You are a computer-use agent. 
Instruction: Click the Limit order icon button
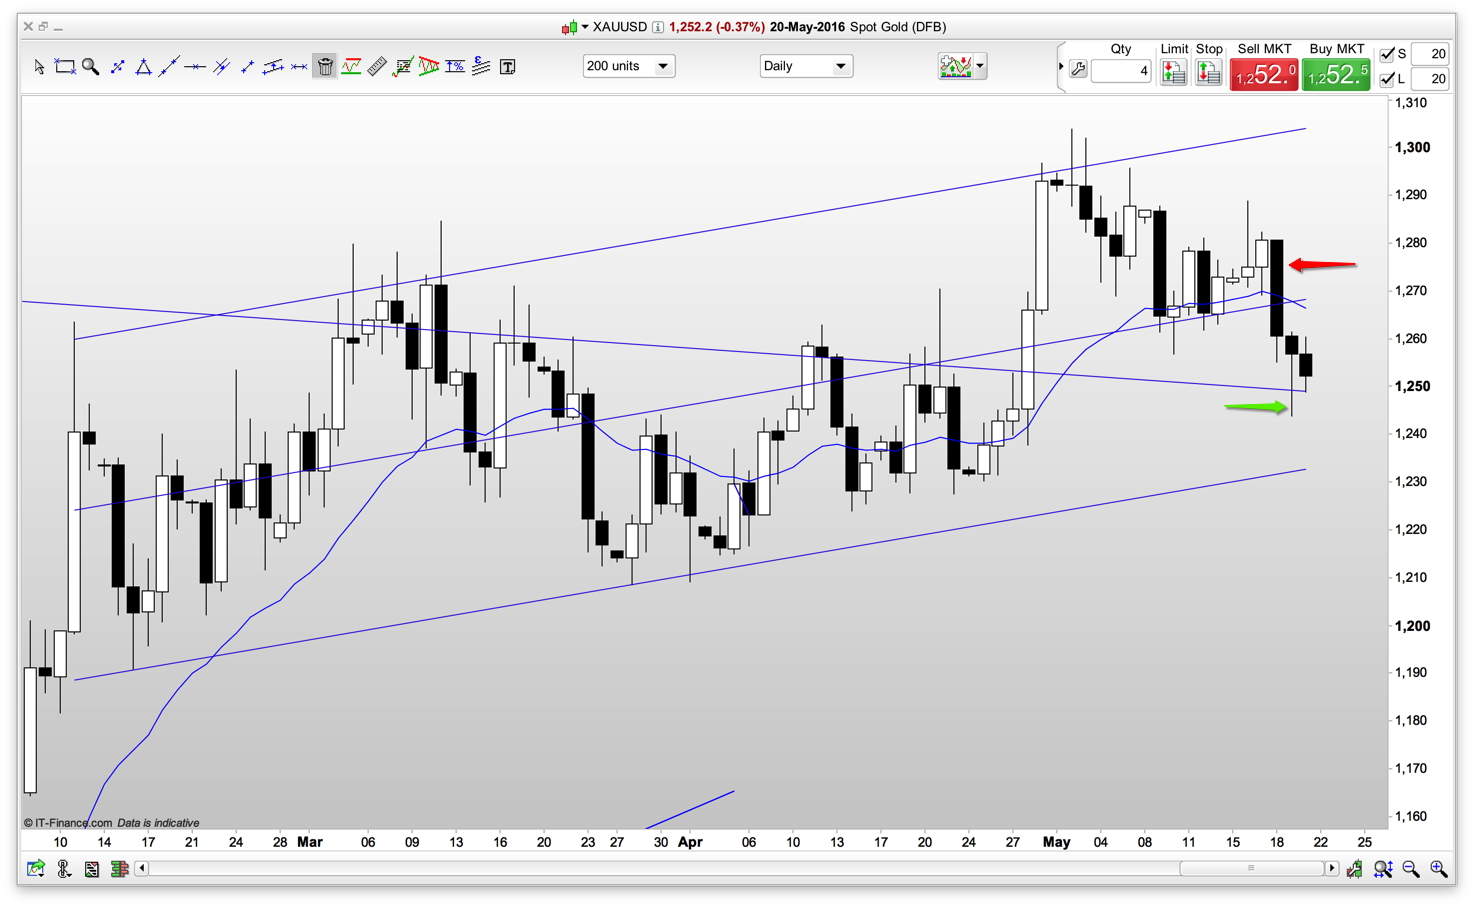(1173, 72)
